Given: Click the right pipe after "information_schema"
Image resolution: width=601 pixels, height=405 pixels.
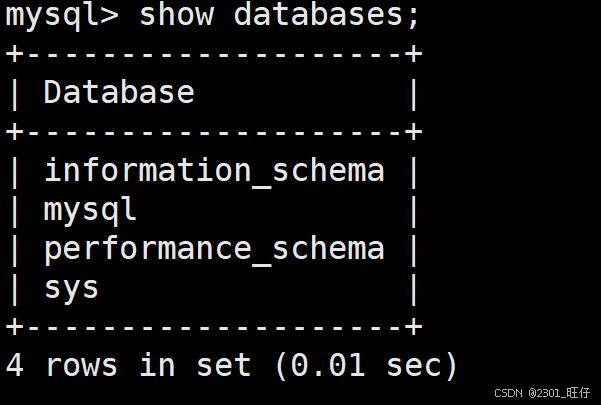Looking at the screenshot, I should click(413, 170).
